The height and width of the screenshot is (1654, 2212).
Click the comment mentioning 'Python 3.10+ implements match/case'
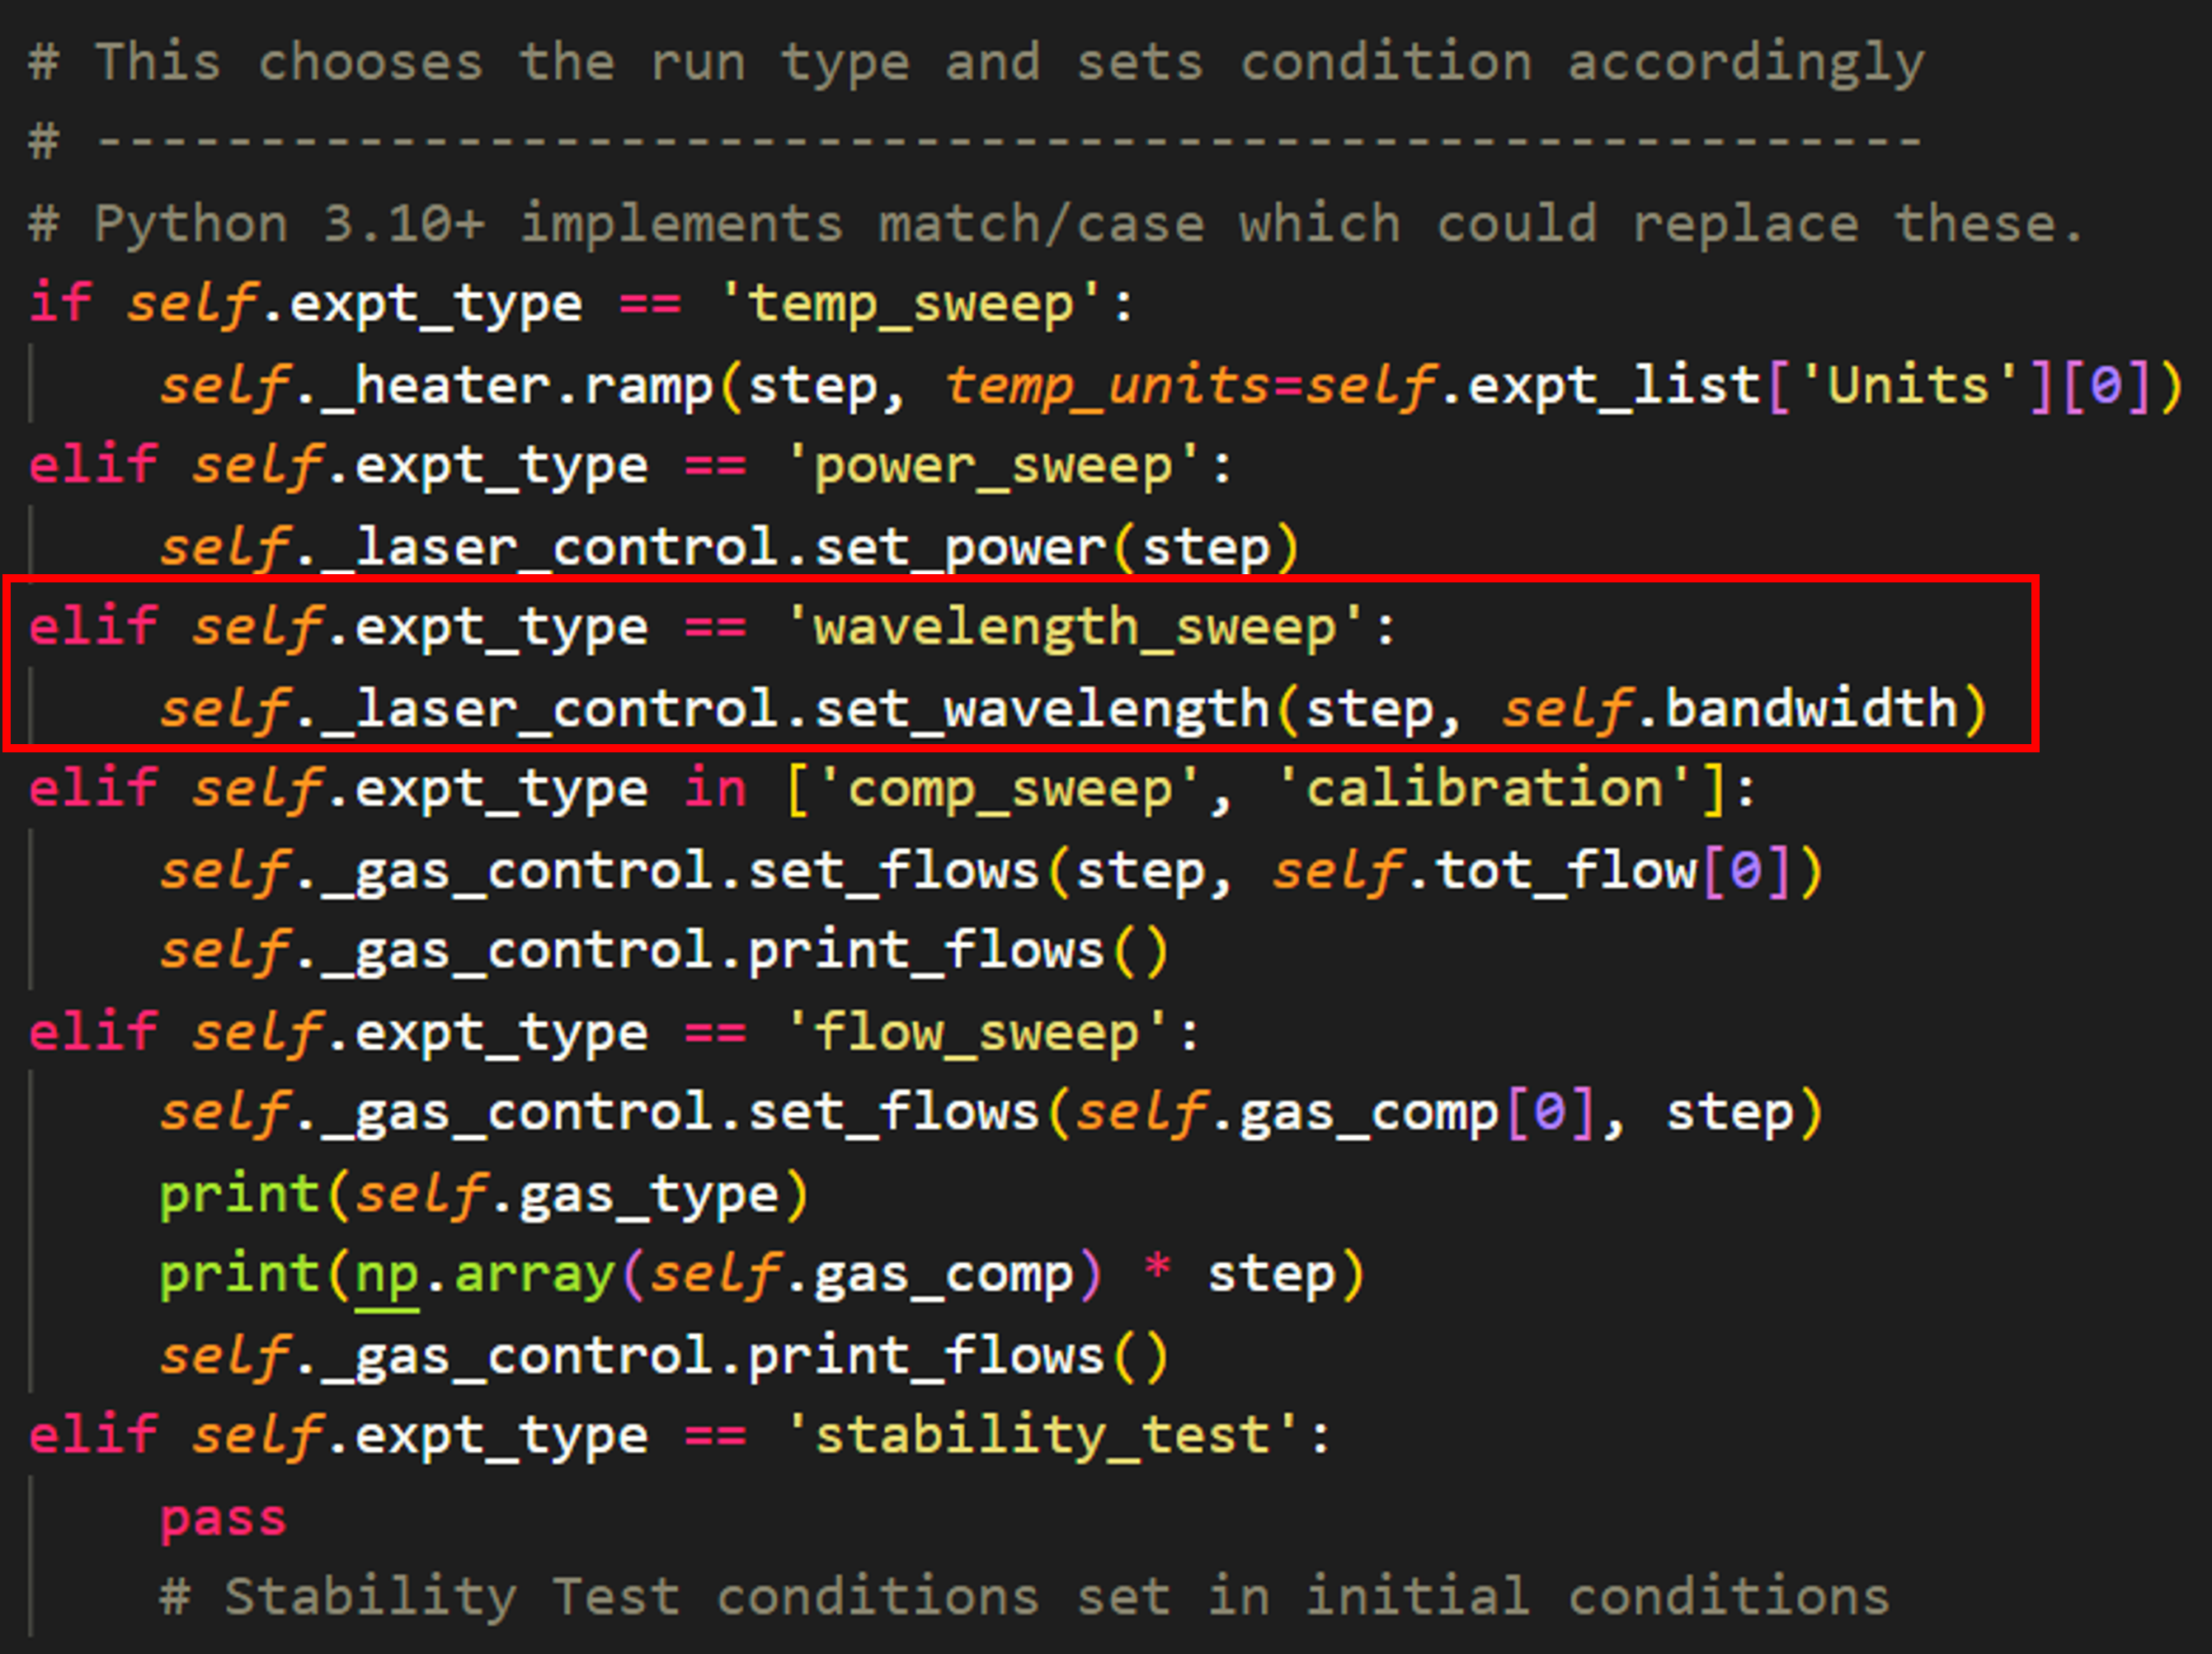click(1056, 224)
